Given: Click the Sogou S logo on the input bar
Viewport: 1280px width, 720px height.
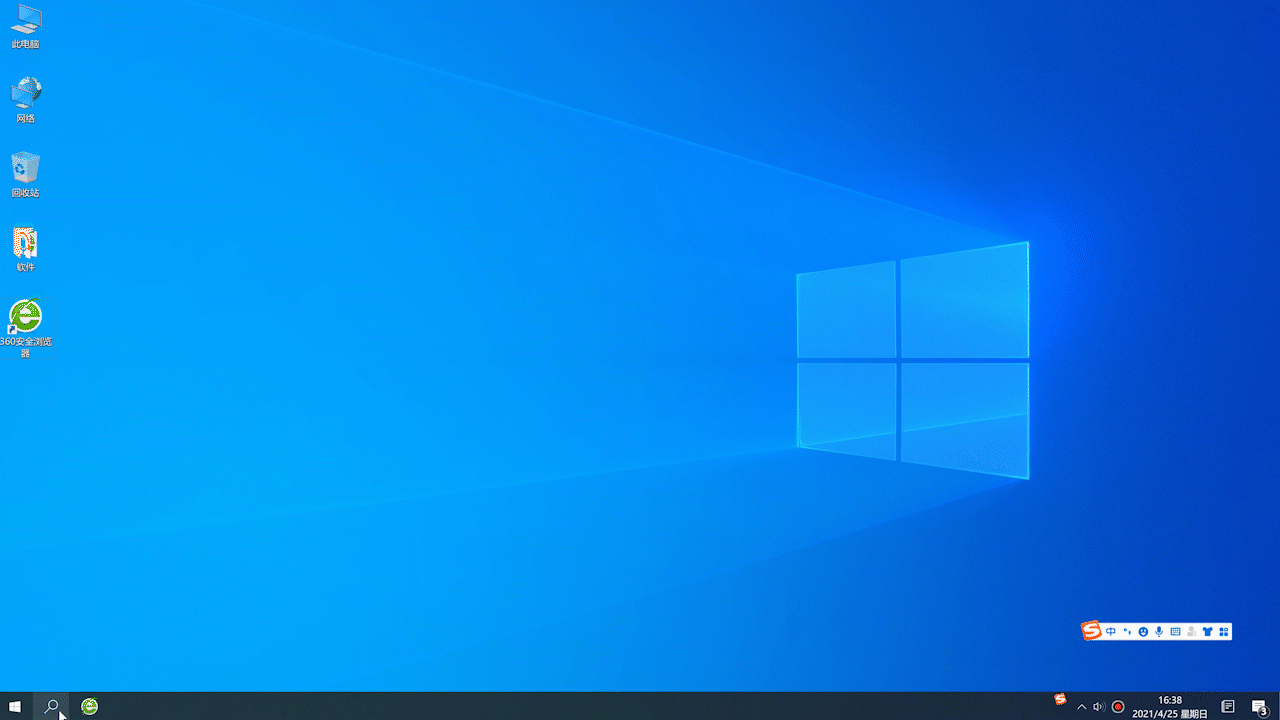Looking at the screenshot, I should coord(1091,631).
